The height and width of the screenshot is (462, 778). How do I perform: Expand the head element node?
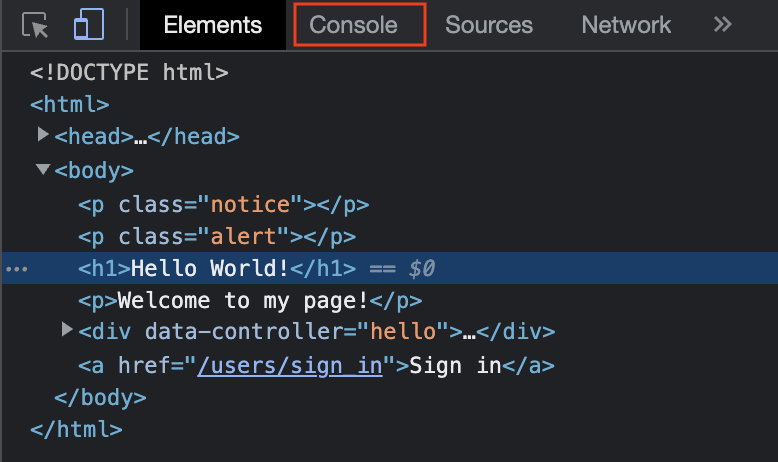[43, 135]
